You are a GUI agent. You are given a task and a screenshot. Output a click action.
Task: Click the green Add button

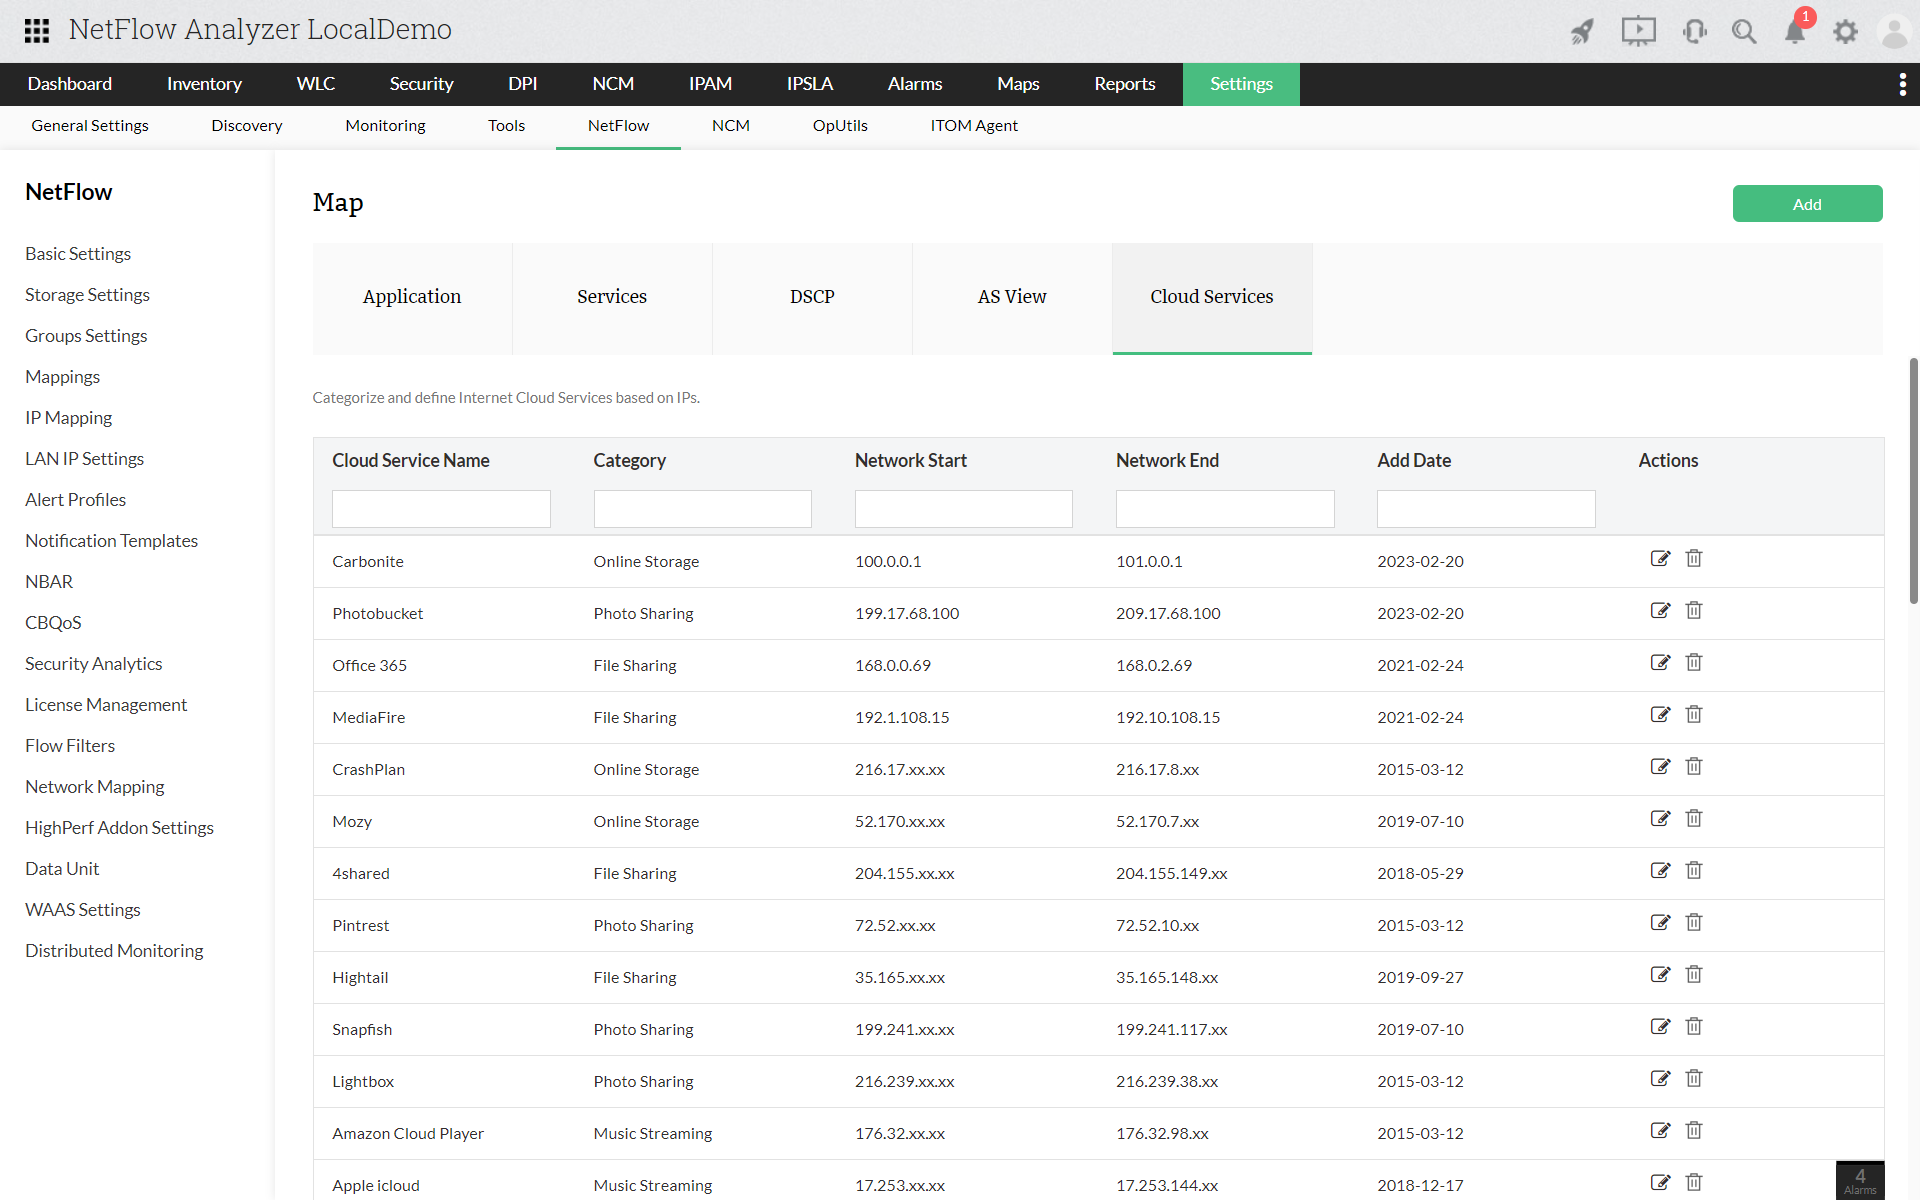tap(1806, 204)
